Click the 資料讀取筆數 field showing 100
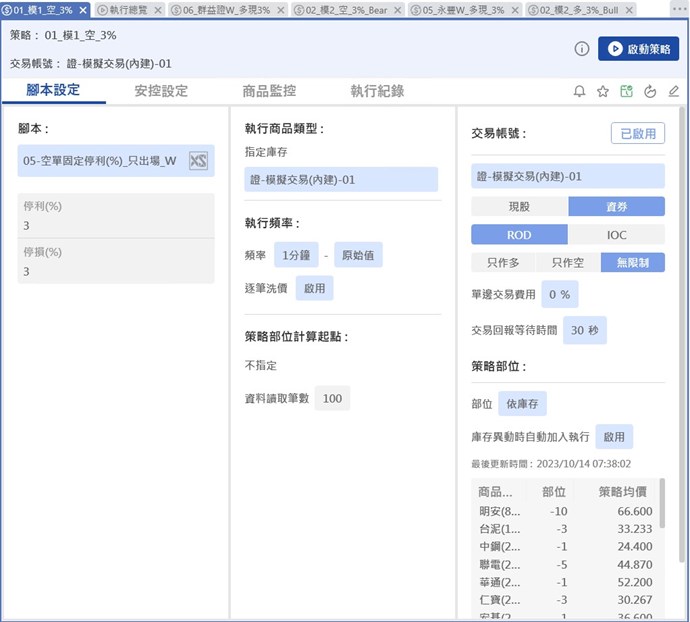Viewport: 690px width, 622px height. [332, 398]
